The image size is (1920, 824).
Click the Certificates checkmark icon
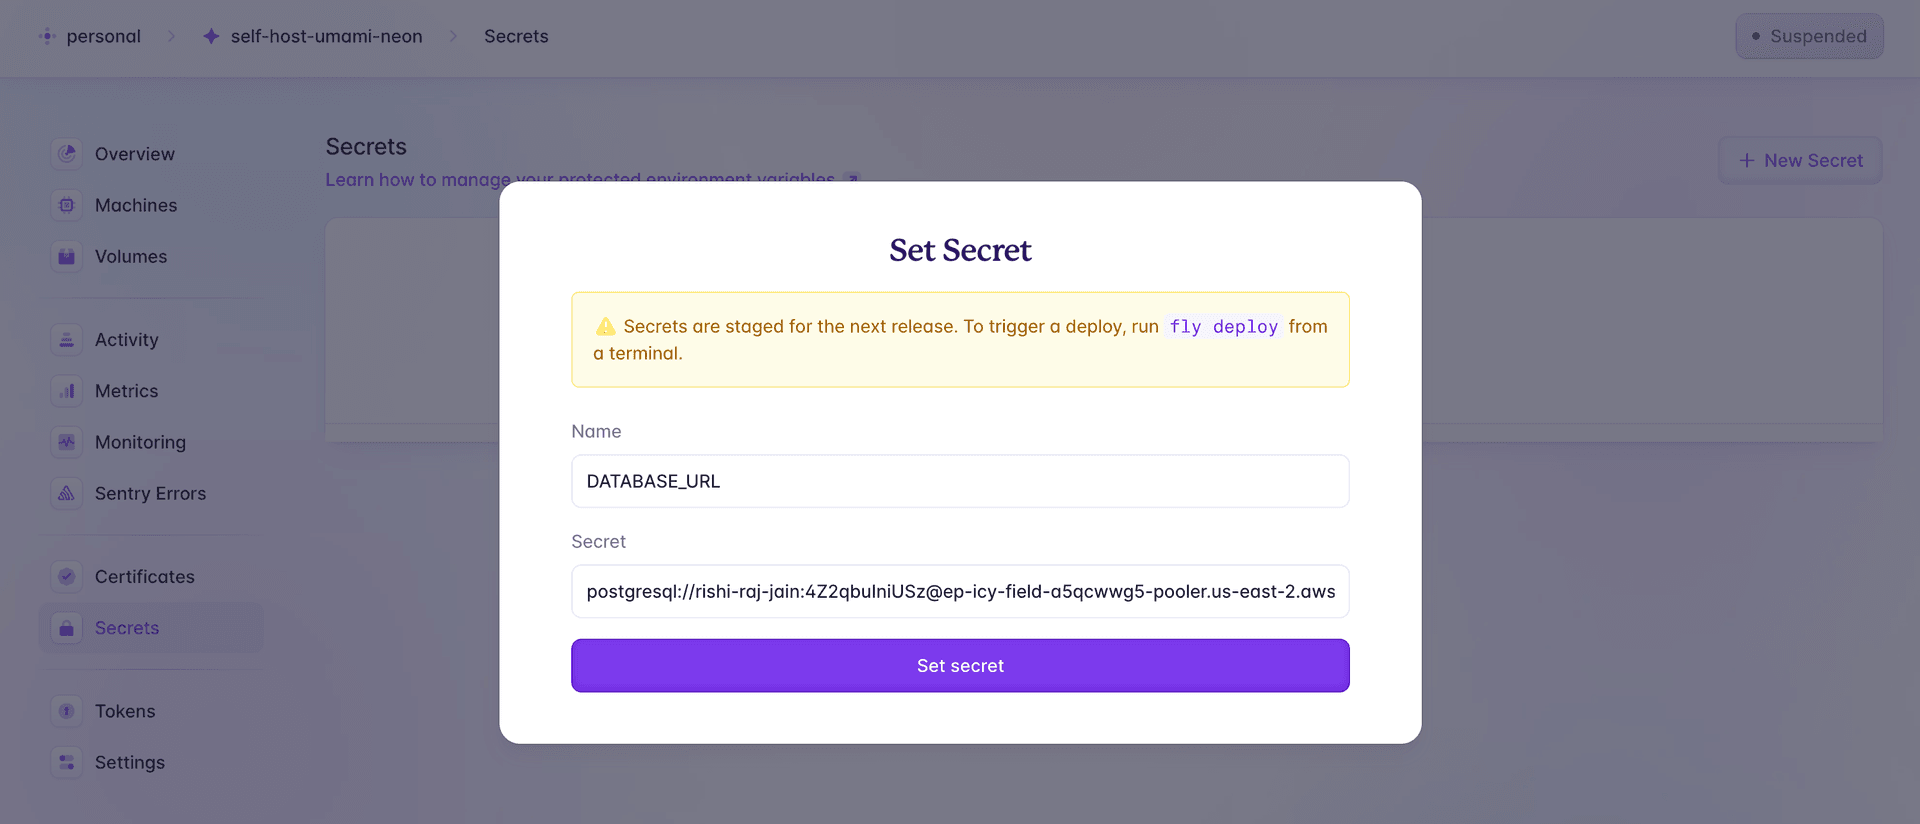click(x=67, y=577)
